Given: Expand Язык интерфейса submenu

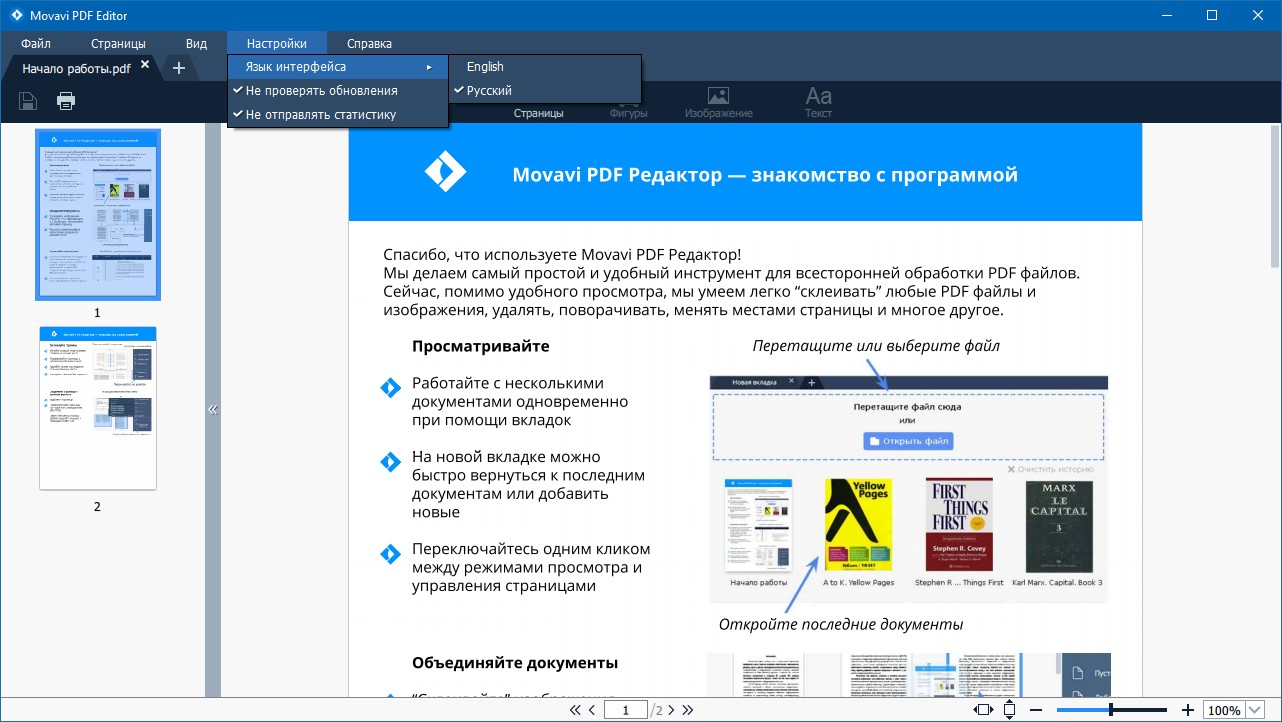Looking at the screenshot, I should 338,66.
